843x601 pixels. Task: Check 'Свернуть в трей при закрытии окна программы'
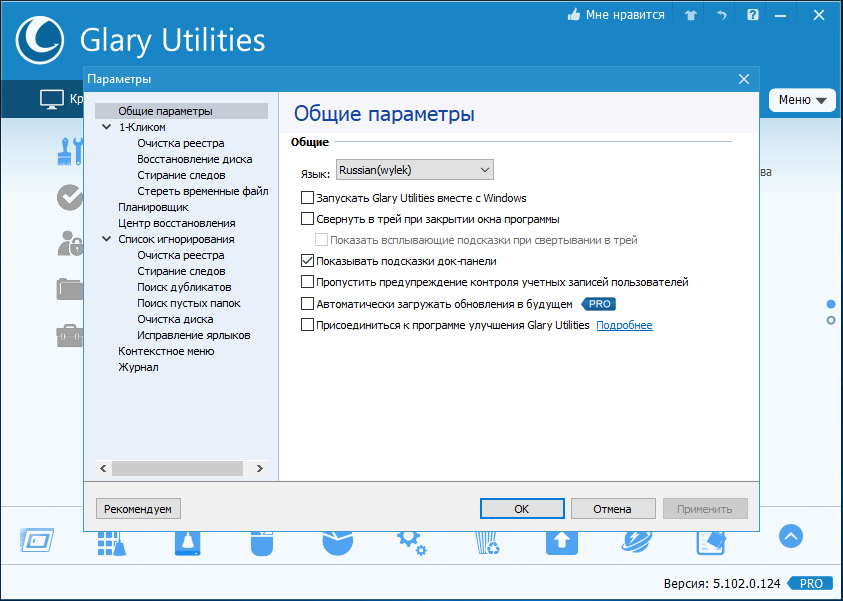307,219
